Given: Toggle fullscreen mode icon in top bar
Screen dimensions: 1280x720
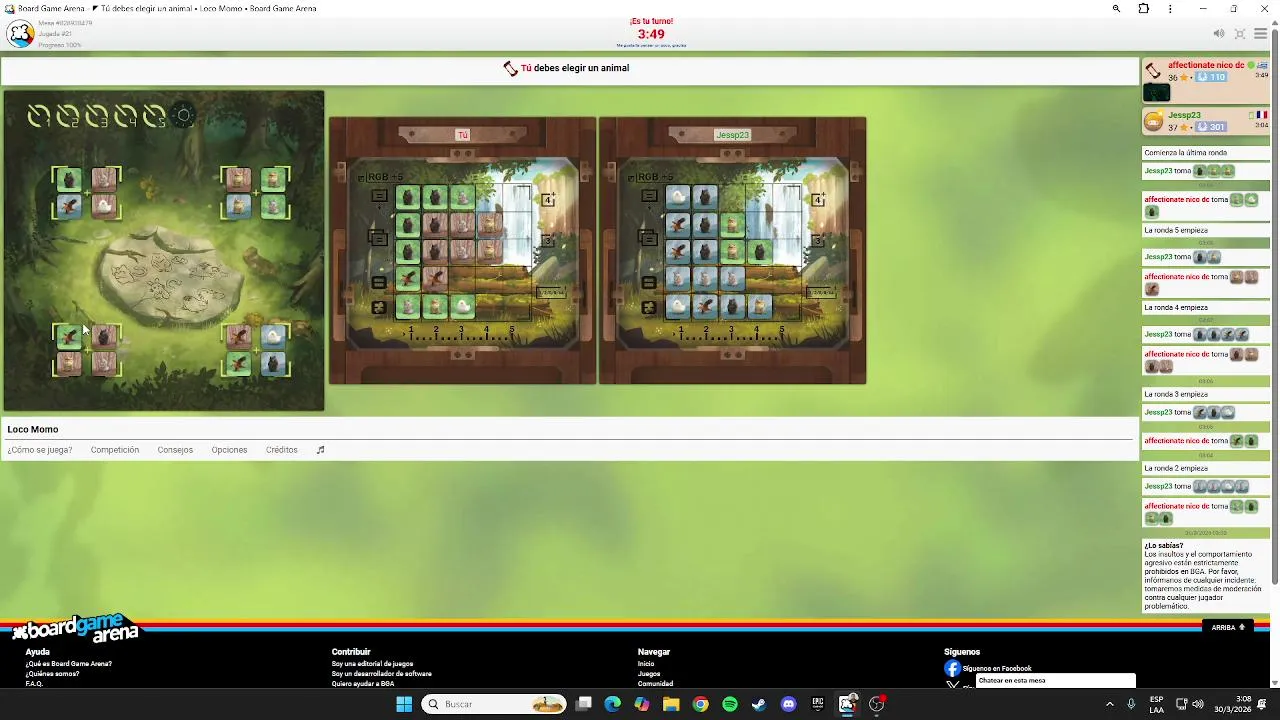Looking at the screenshot, I should point(1240,34).
